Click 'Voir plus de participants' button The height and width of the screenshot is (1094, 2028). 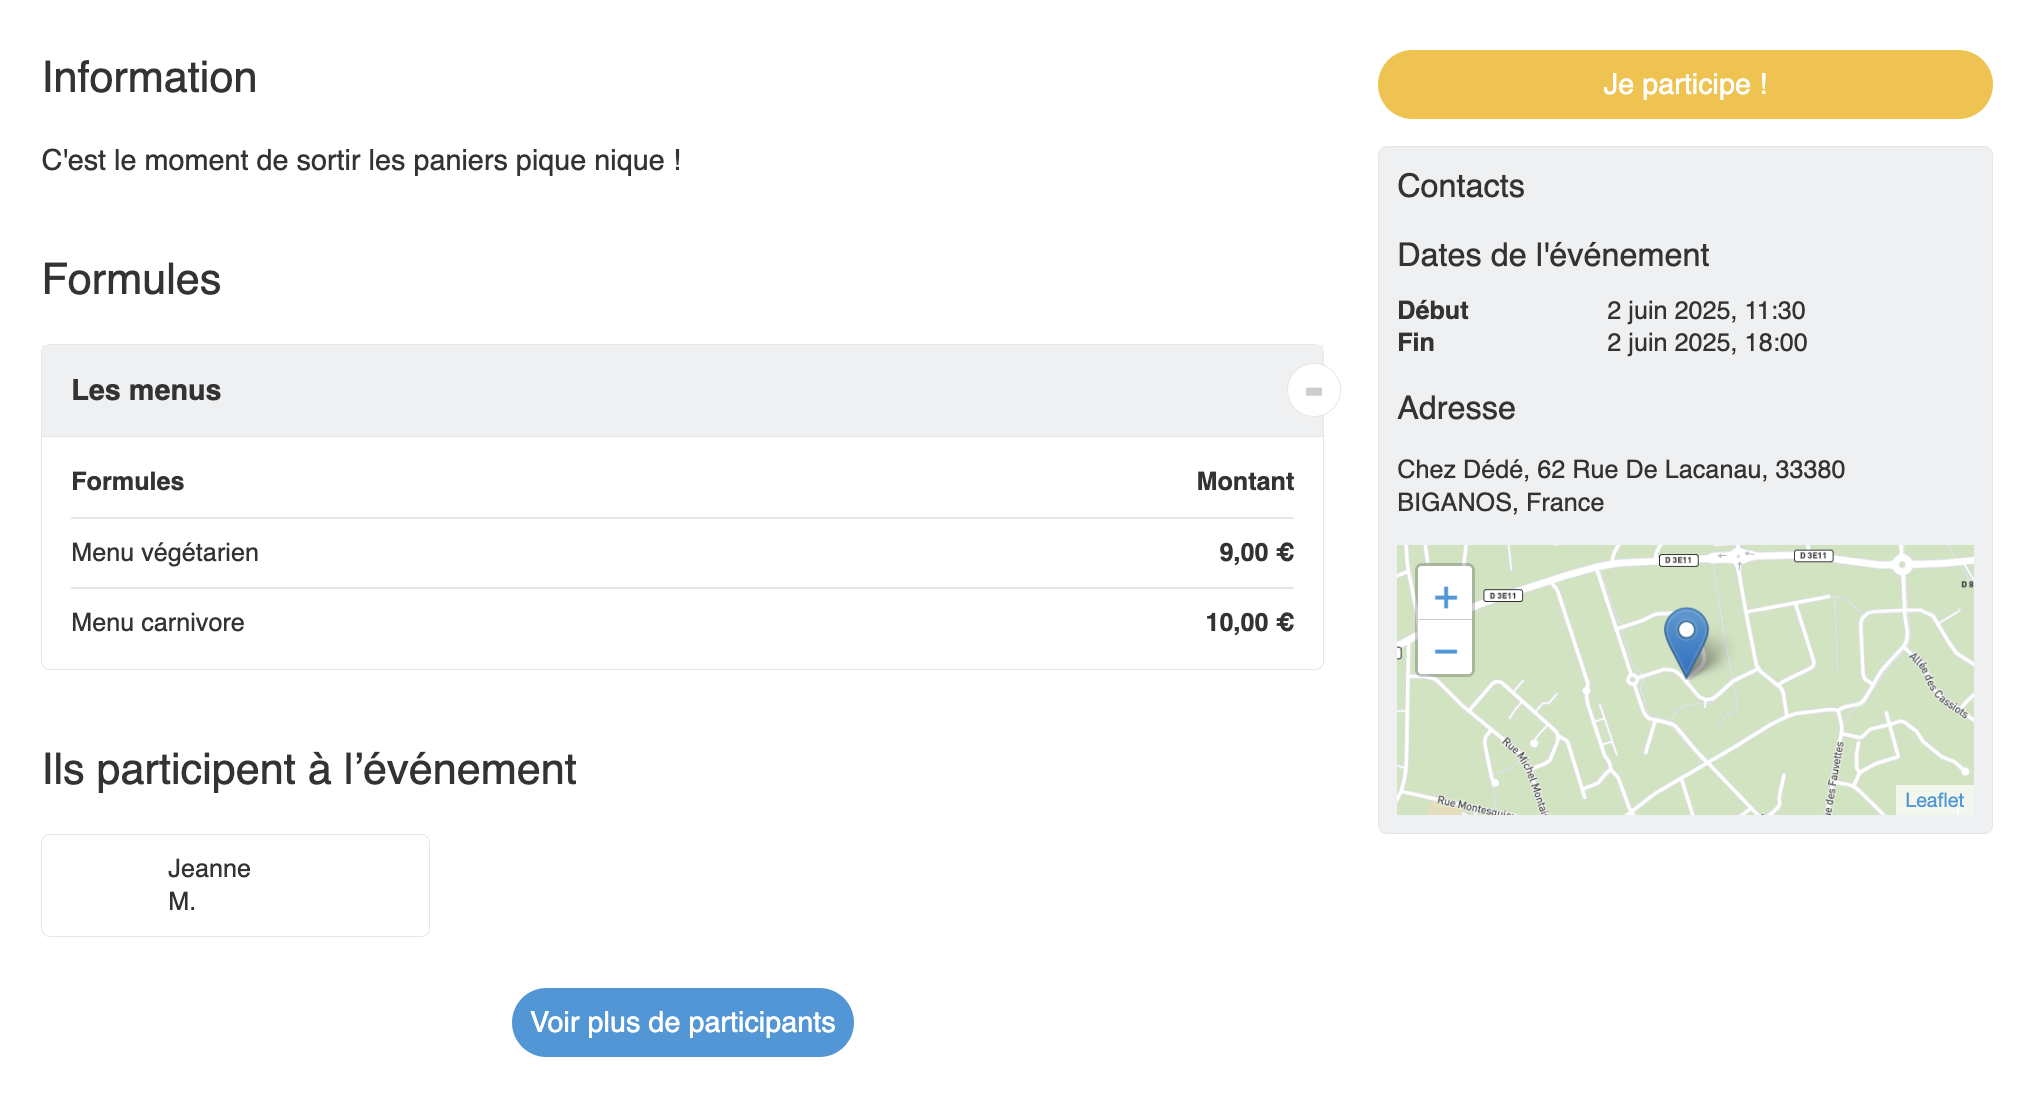[683, 1022]
